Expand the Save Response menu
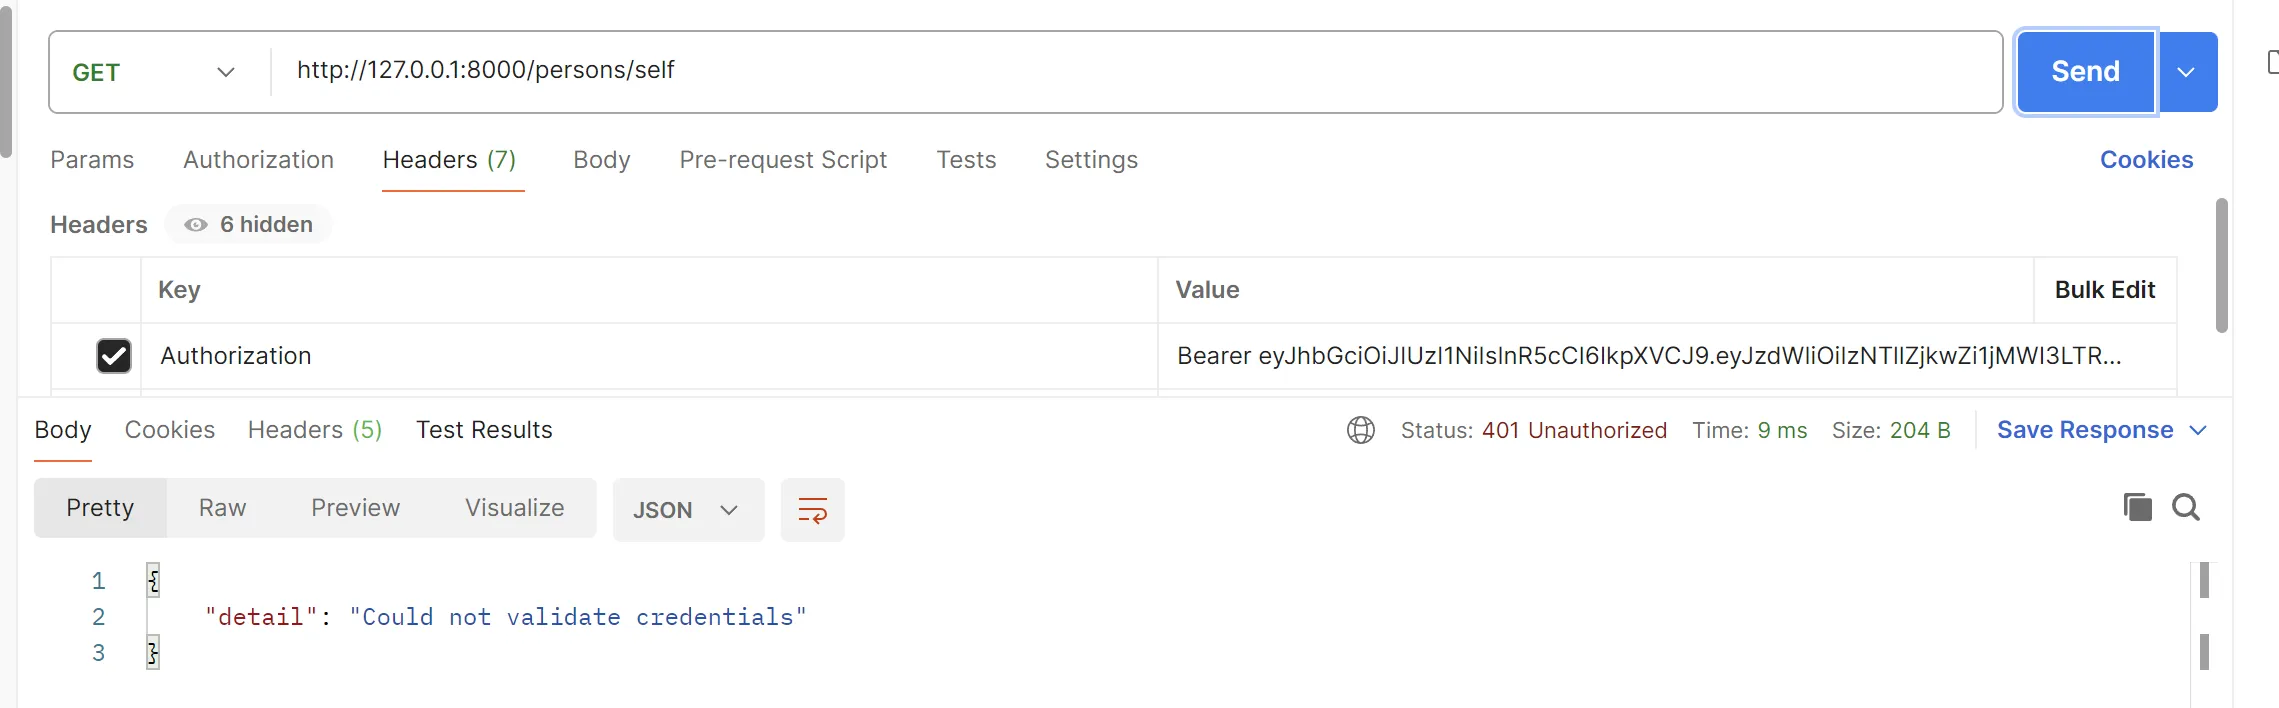 coord(2102,430)
